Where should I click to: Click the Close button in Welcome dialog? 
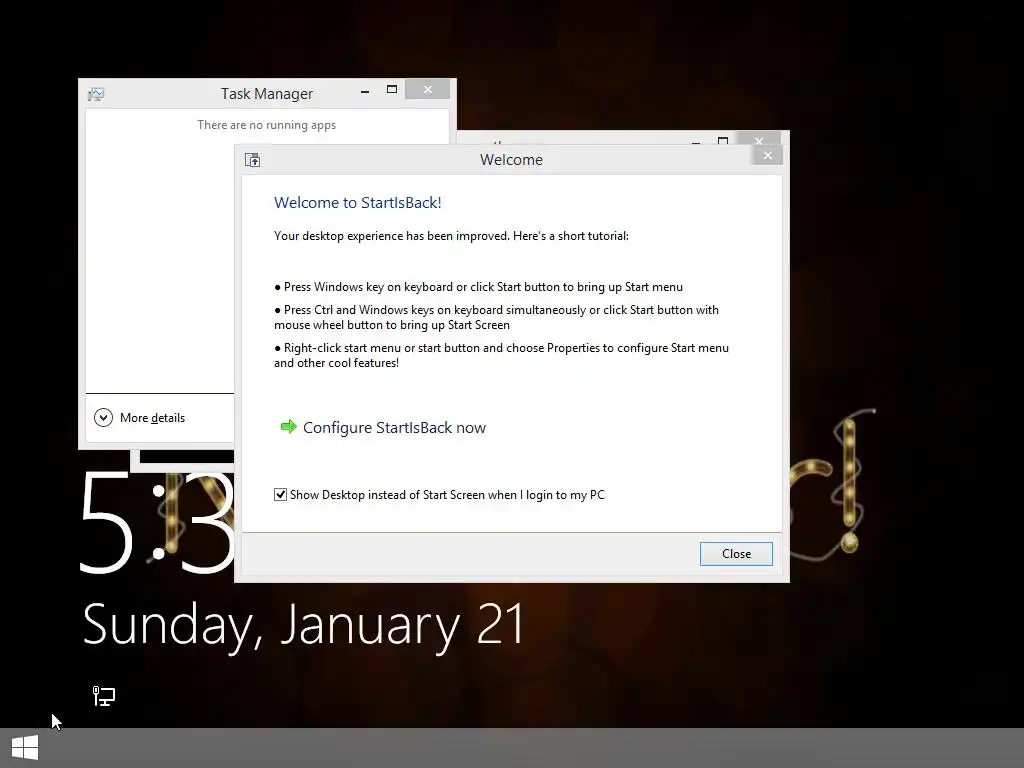(736, 554)
